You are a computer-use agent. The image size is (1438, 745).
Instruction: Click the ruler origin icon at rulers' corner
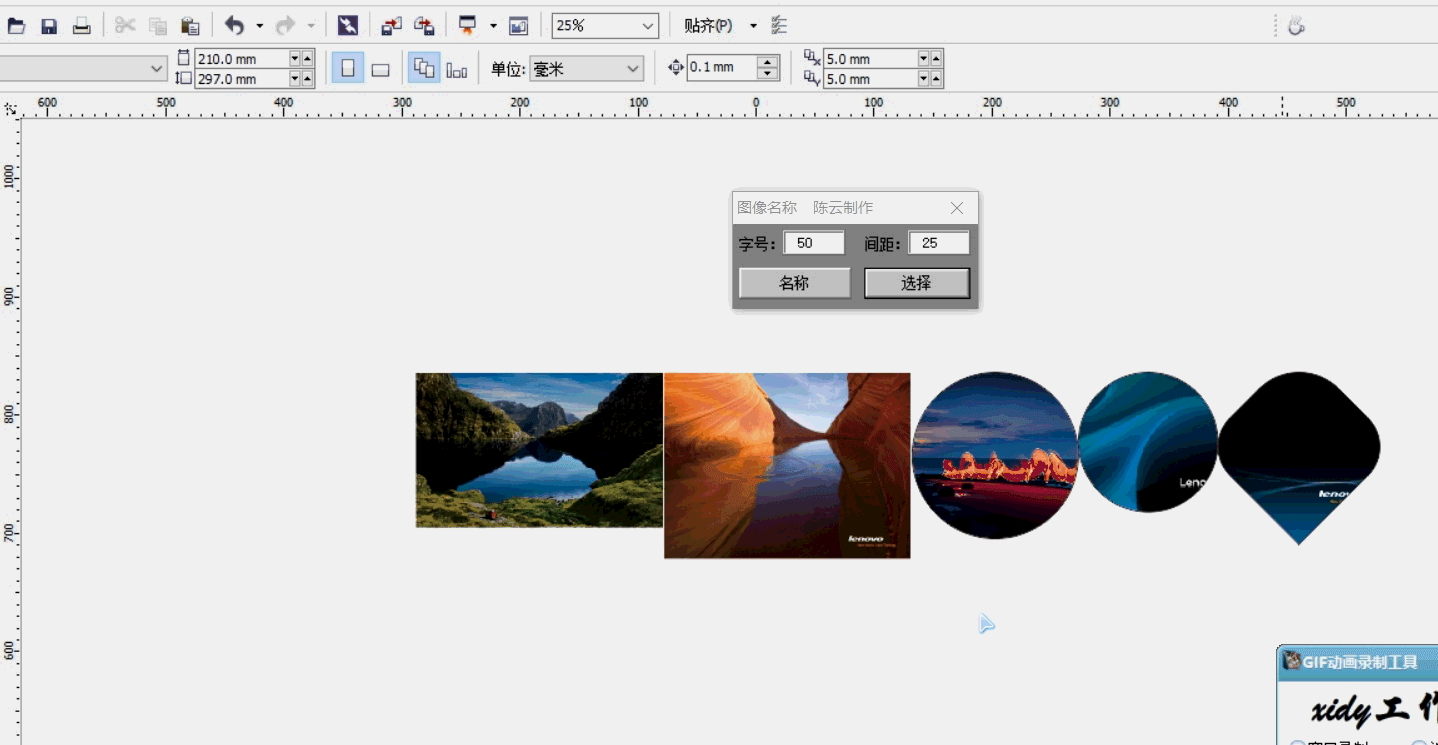11,108
